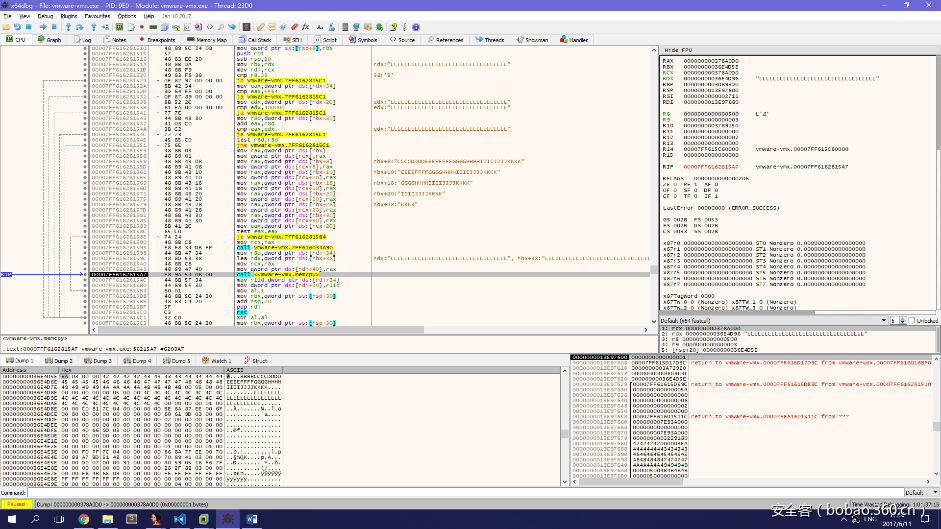This screenshot has height=529, width=941.
Task: Open the Plugins menu
Action: pos(69,16)
